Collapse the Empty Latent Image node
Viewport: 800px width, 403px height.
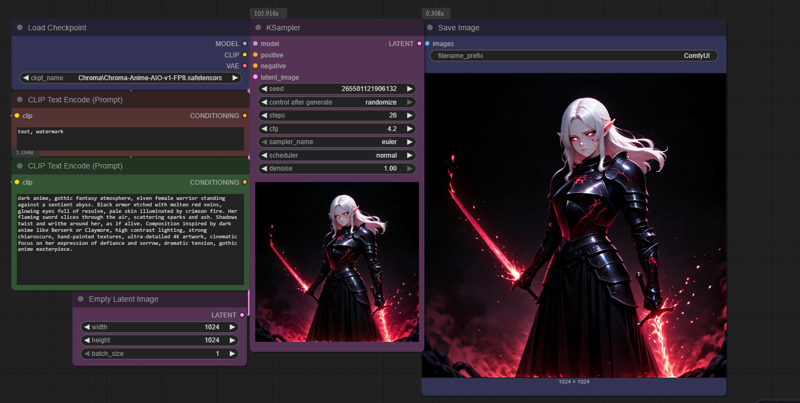[81, 299]
